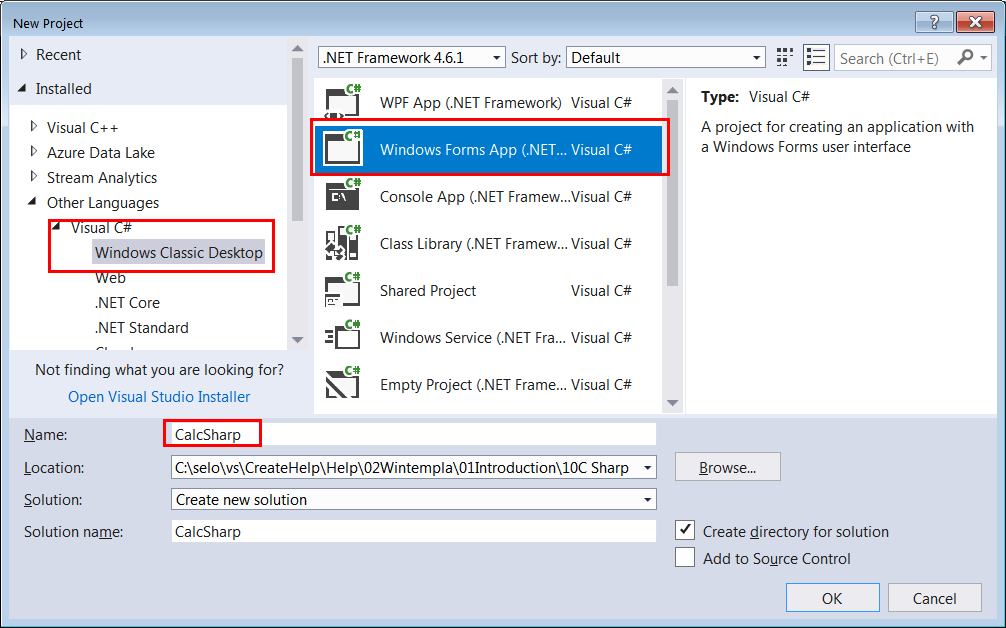Pick the Class Library template icon

pos(343,242)
